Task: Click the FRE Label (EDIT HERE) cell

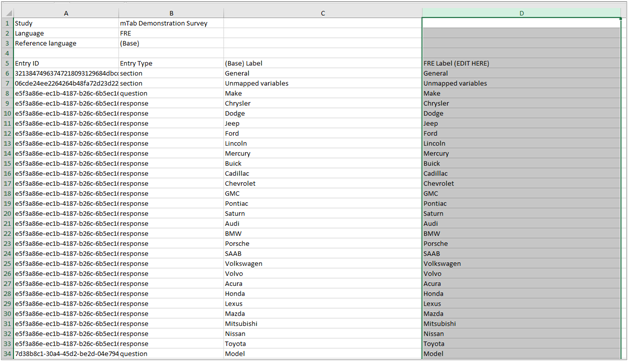Action: [x=521, y=63]
